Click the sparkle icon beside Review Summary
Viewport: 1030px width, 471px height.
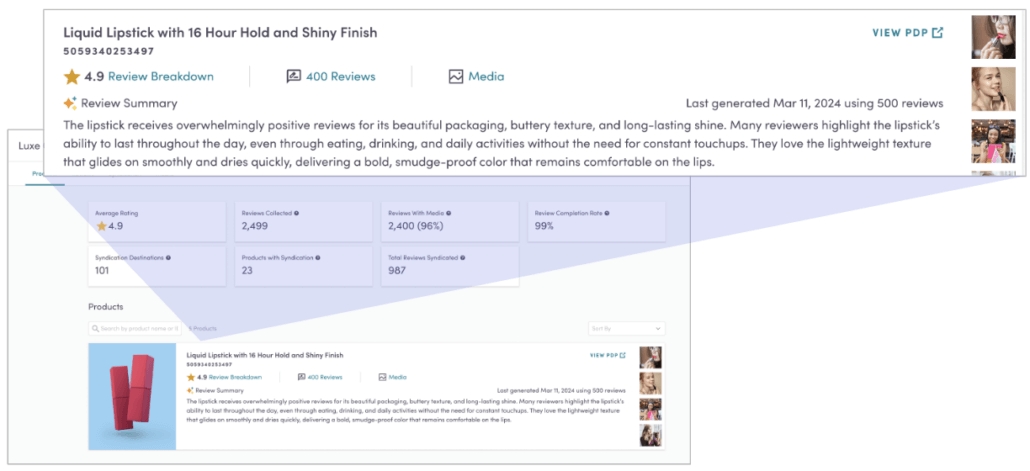tap(70, 103)
